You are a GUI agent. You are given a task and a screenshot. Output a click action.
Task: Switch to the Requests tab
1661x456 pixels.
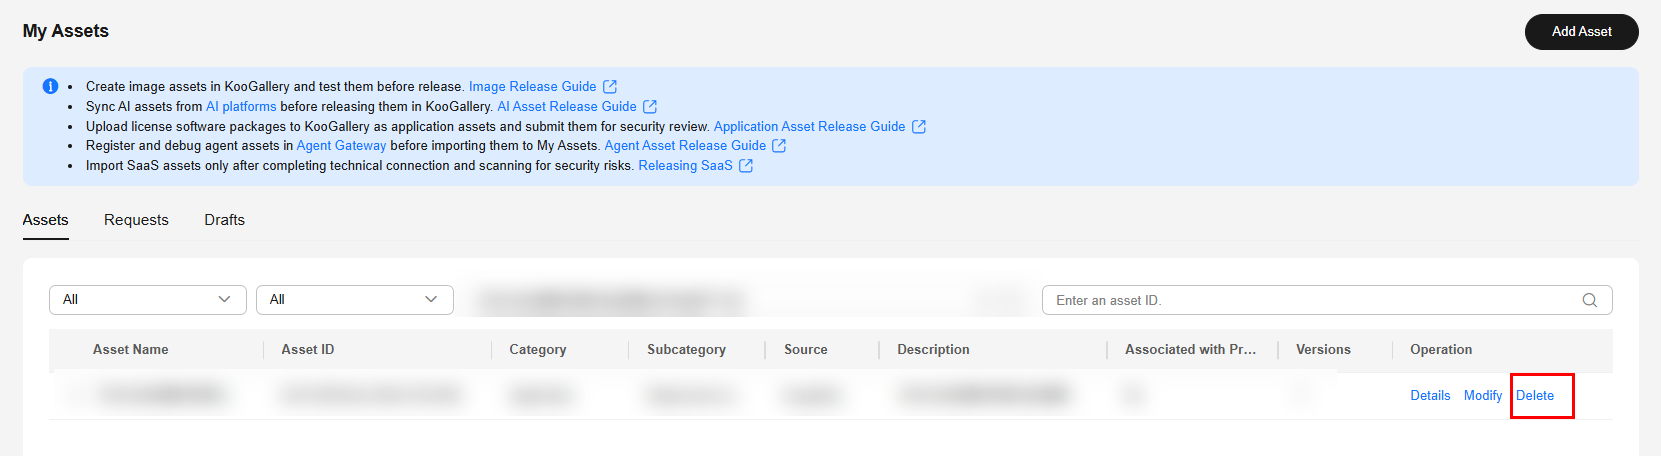(x=136, y=220)
